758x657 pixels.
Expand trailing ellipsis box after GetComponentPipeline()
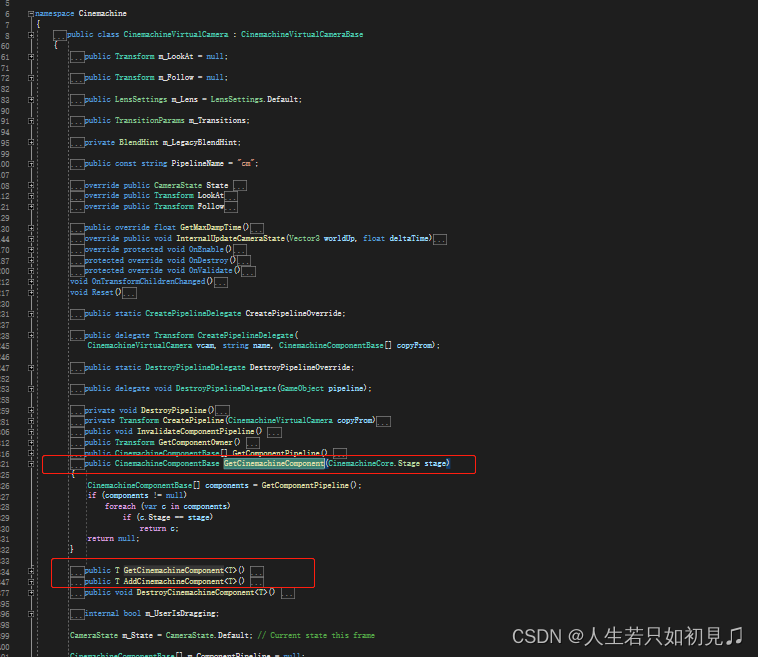click(340, 453)
